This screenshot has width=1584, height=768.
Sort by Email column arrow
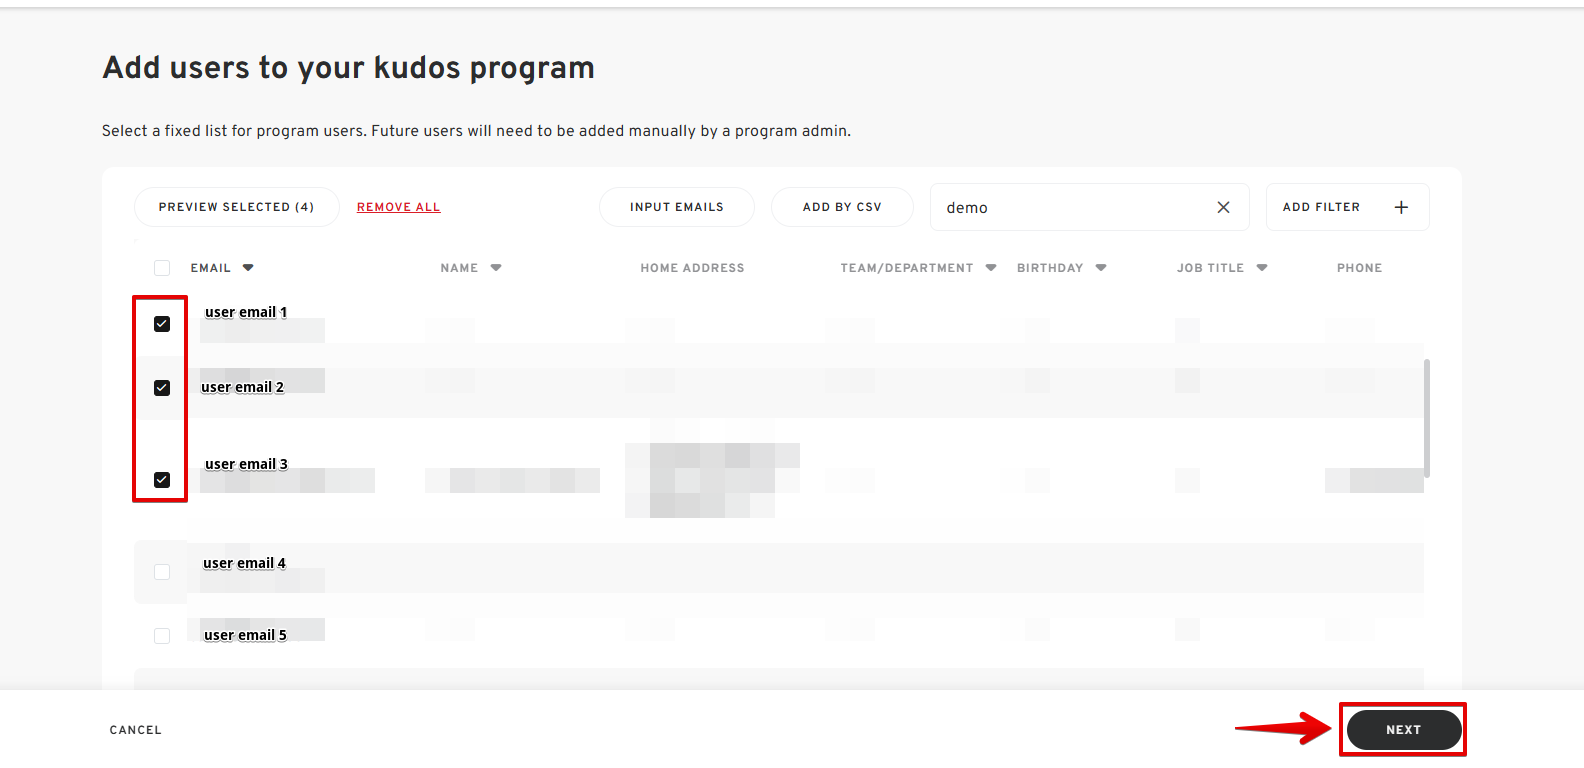click(x=248, y=268)
